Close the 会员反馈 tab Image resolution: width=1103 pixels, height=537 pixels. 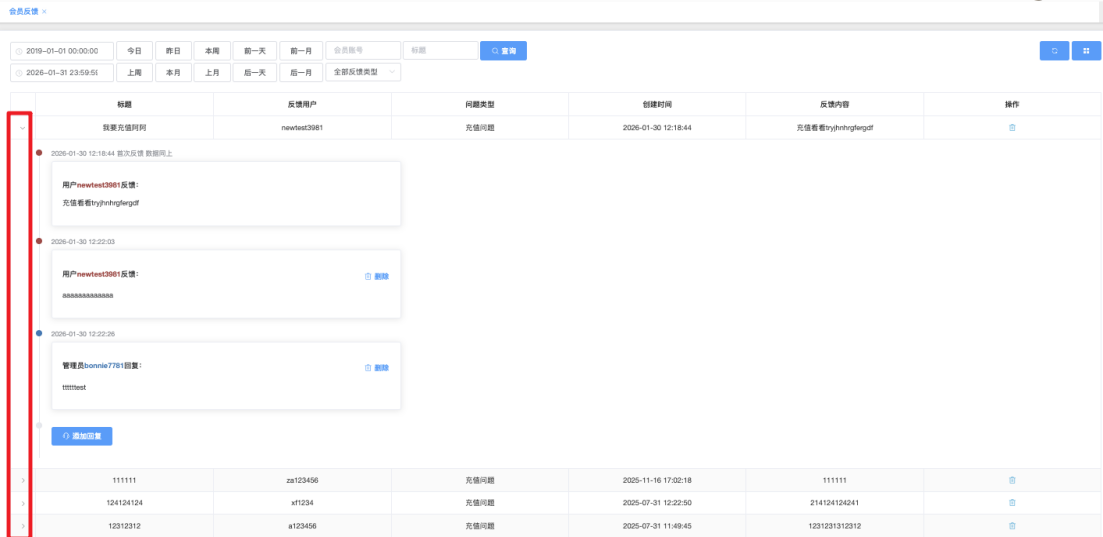pos(44,11)
